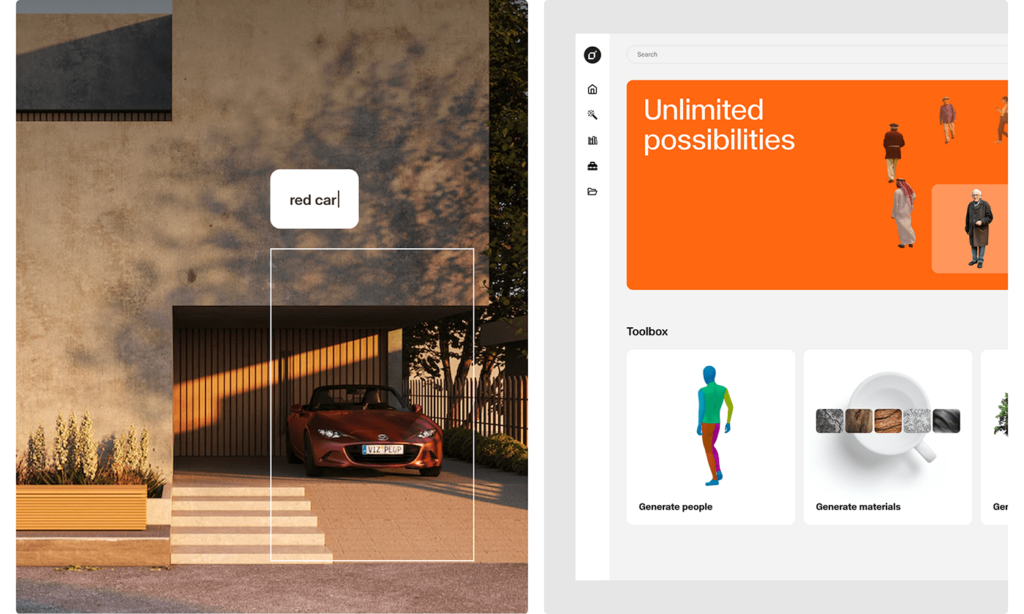Click the colorful walking figure
The width and height of the screenshot is (1024, 614).
pyautogui.click(x=714, y=426)
